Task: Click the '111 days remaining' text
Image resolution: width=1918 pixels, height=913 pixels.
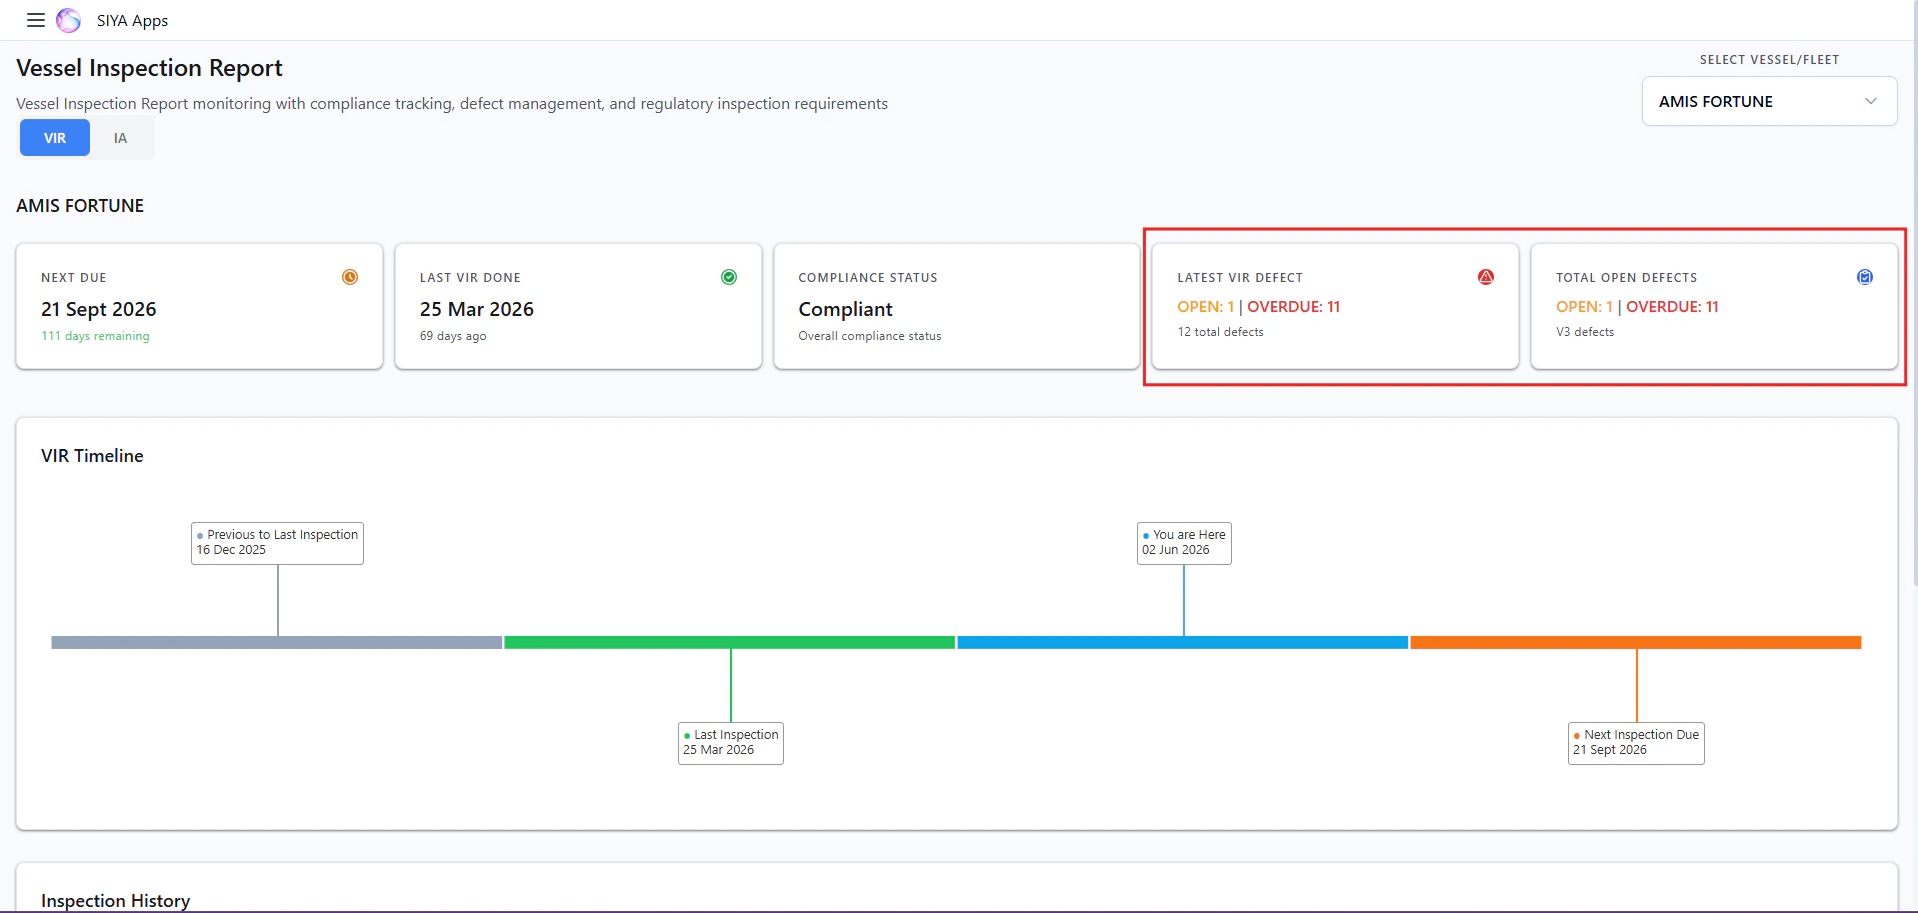Action: (95, 336)
